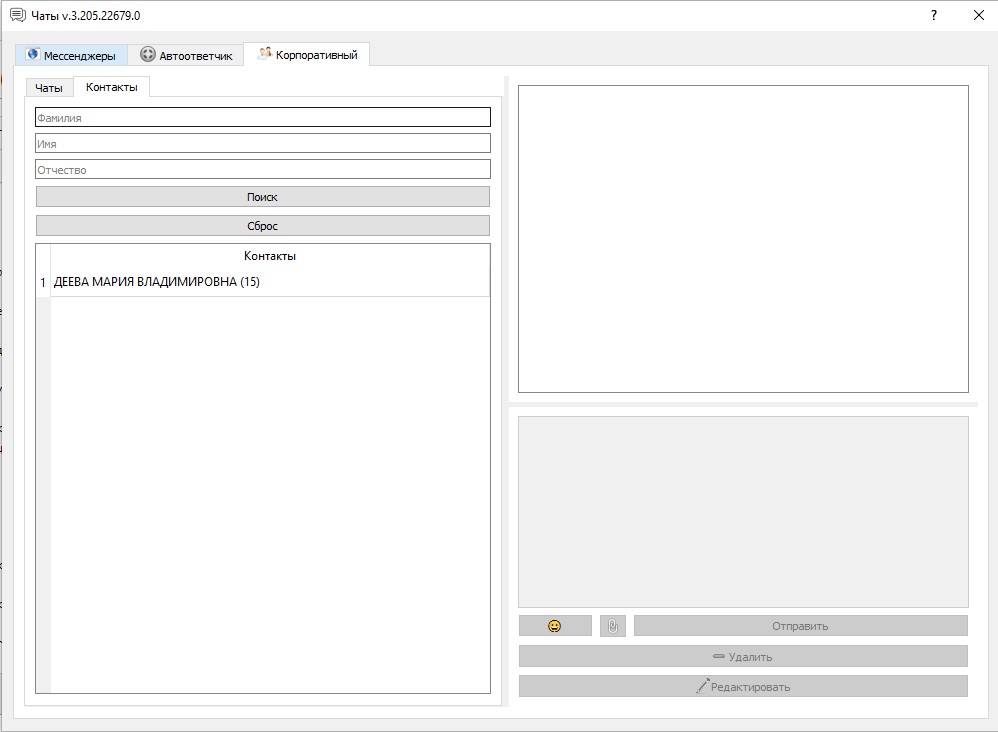Click the people icon on Корпоративный tab
This screenshot has height=732, width=998.
coord(265,53)
